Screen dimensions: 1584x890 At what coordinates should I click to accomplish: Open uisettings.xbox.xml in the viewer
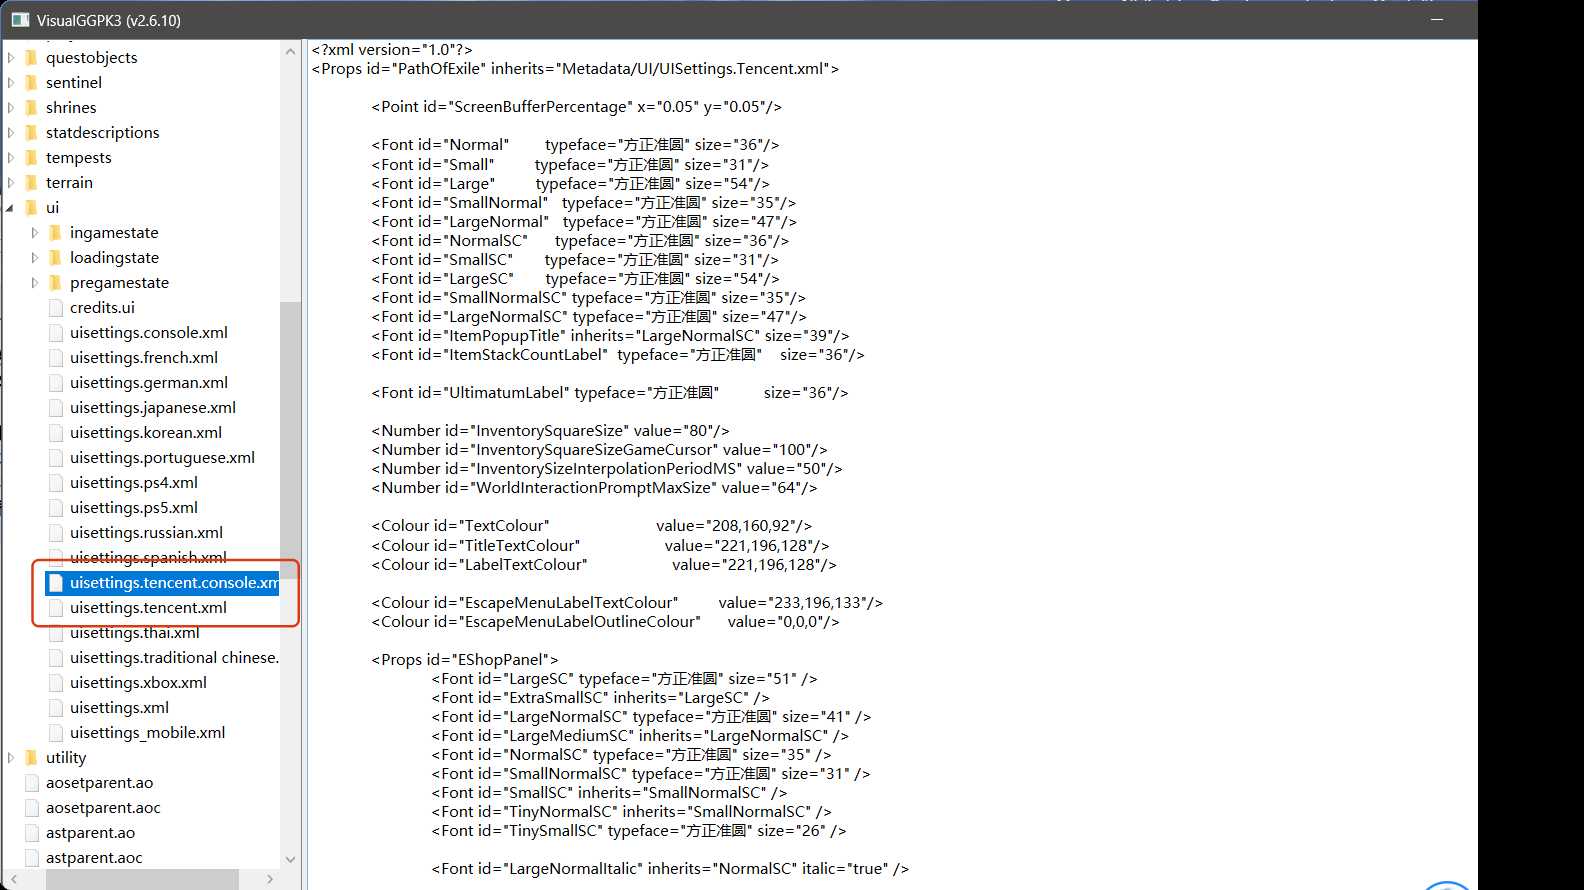click(138, 683)
